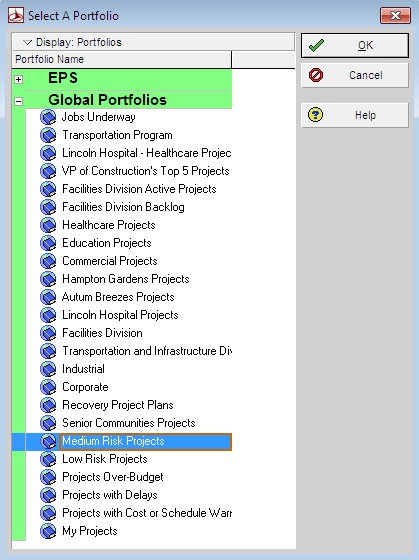419x560 pixels.
Task: Click the portfolio icon beside Jobs Underway
Action: [x=48, y=117]
